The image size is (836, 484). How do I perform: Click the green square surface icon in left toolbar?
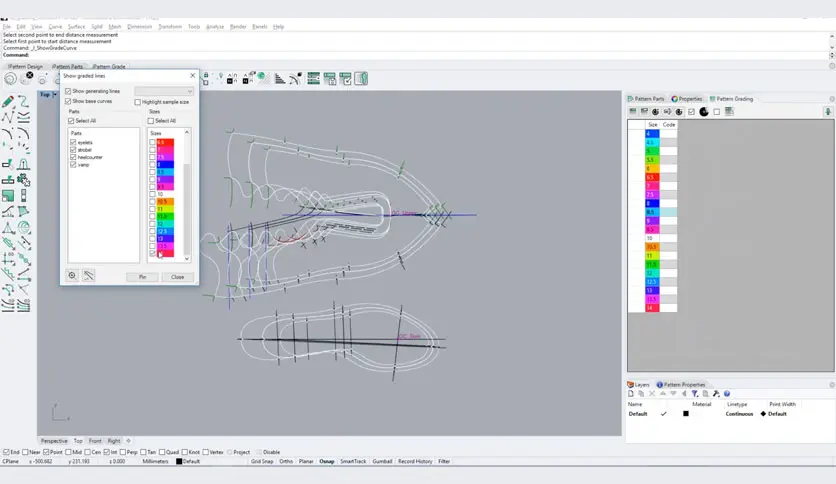coord(7,196)
